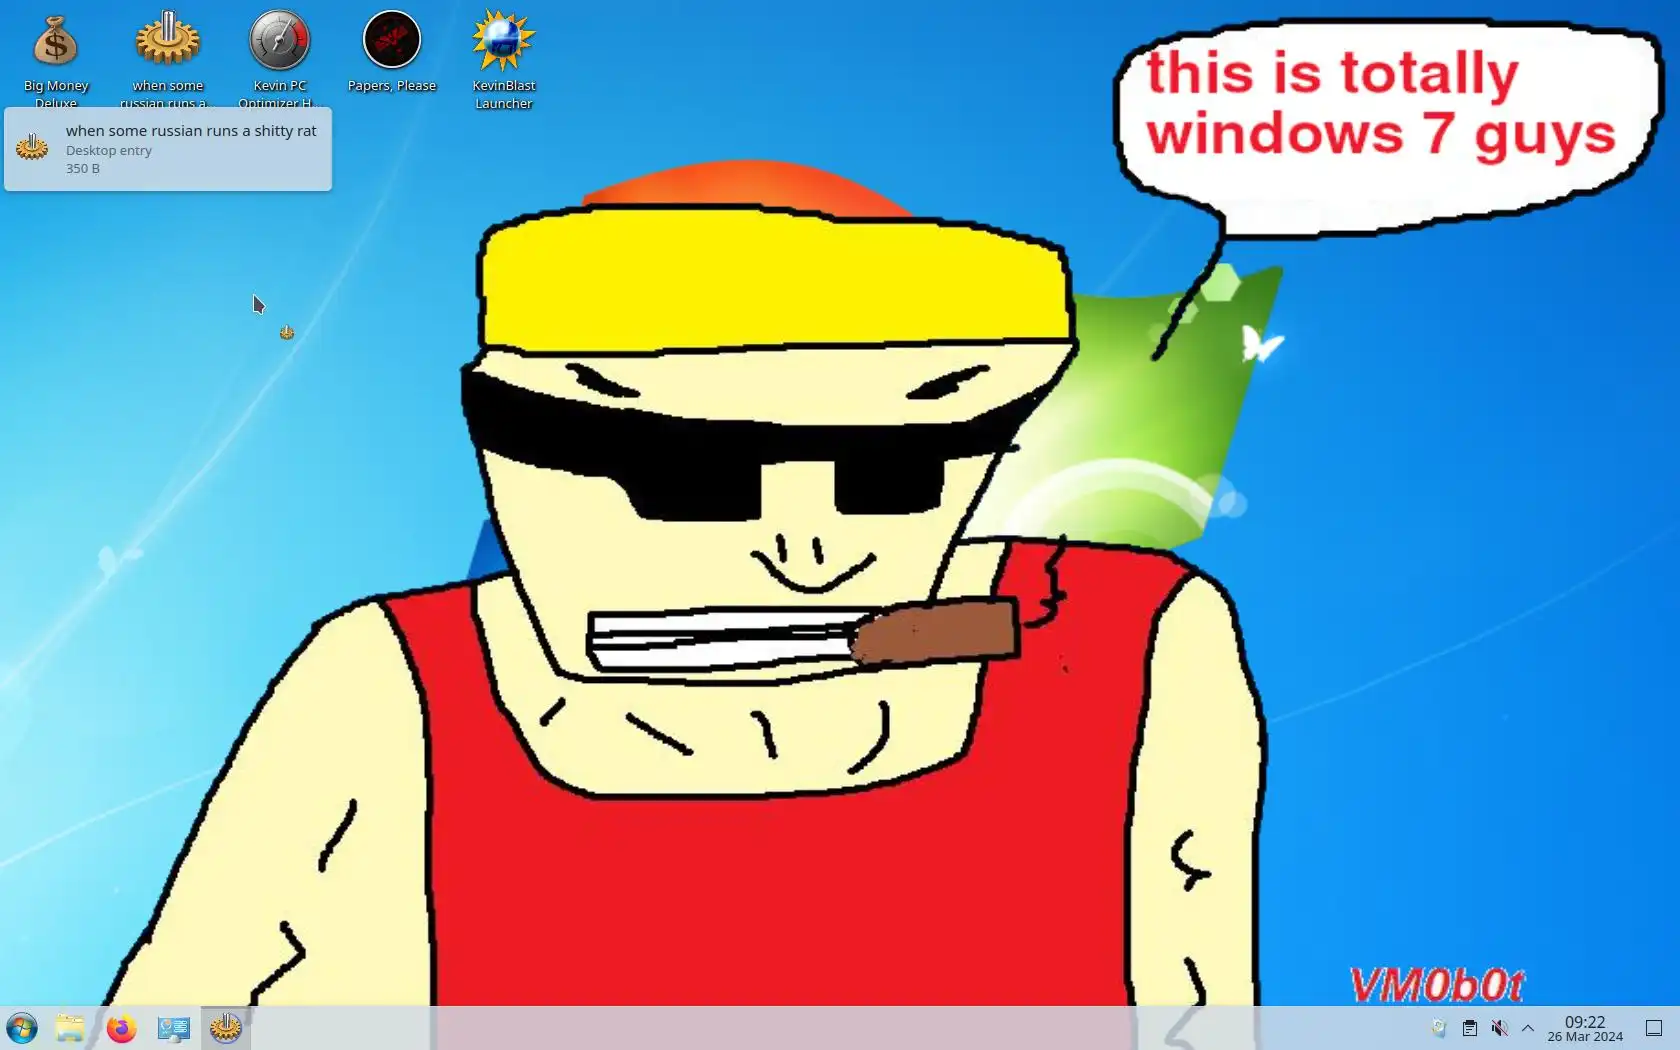Open the system settings monitor icon in taskbar
This screenshot has height=1050, width=1680.
[x=174, y=1028]
